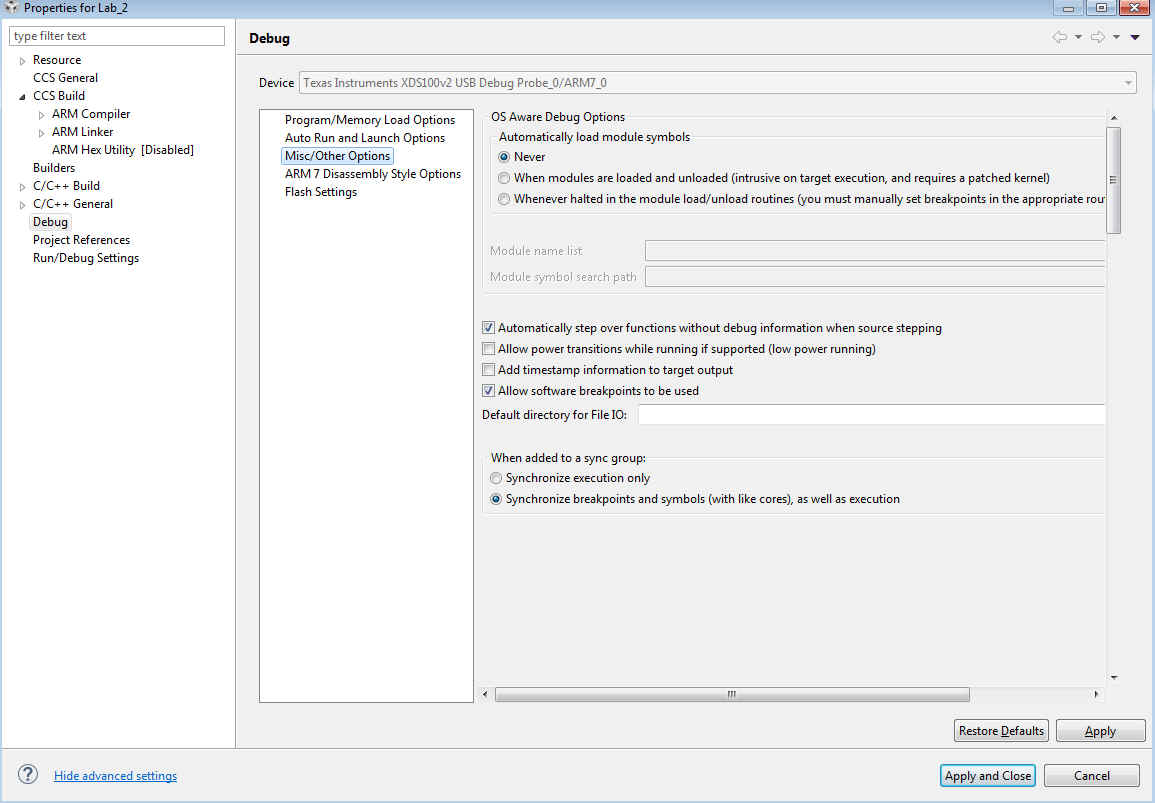This screenshot has width=1155, height=803.
Task: Click Hide advanced settings link
Action: pyautogui.click(x=115, y=776)
